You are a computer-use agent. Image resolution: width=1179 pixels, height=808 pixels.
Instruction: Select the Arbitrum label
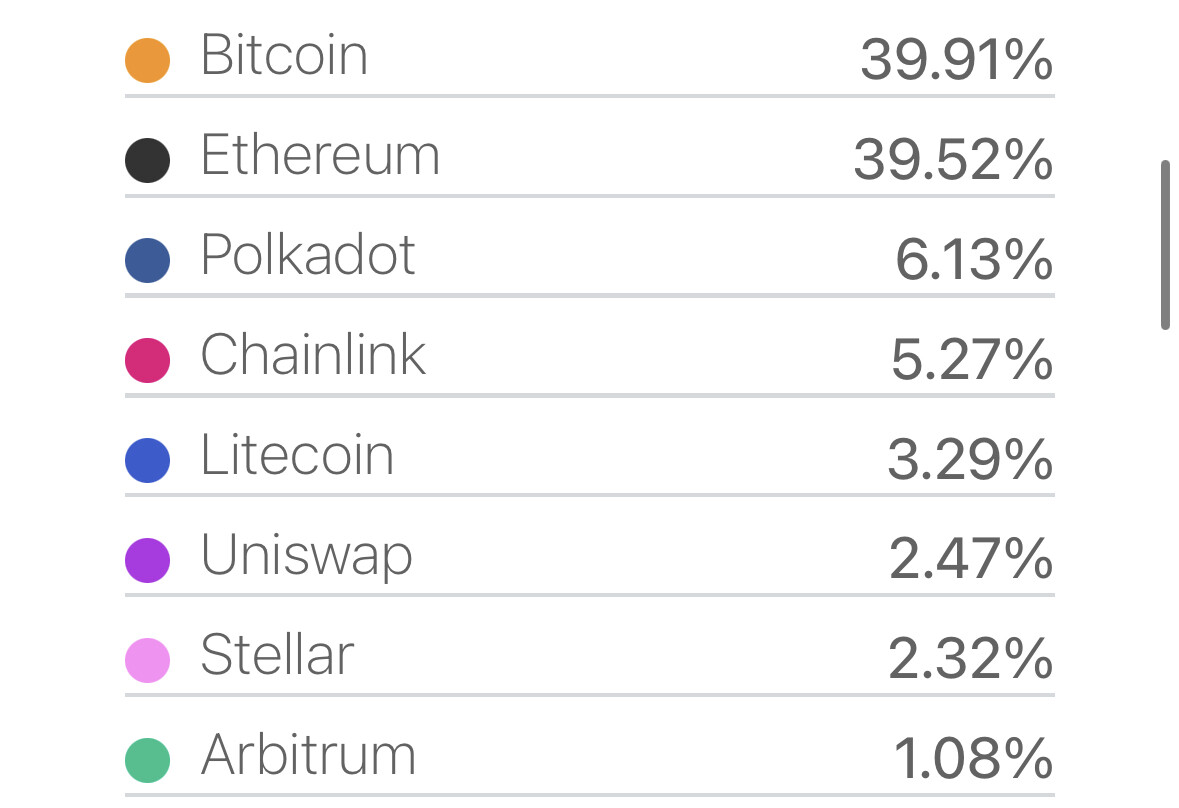tap(308, 755)
